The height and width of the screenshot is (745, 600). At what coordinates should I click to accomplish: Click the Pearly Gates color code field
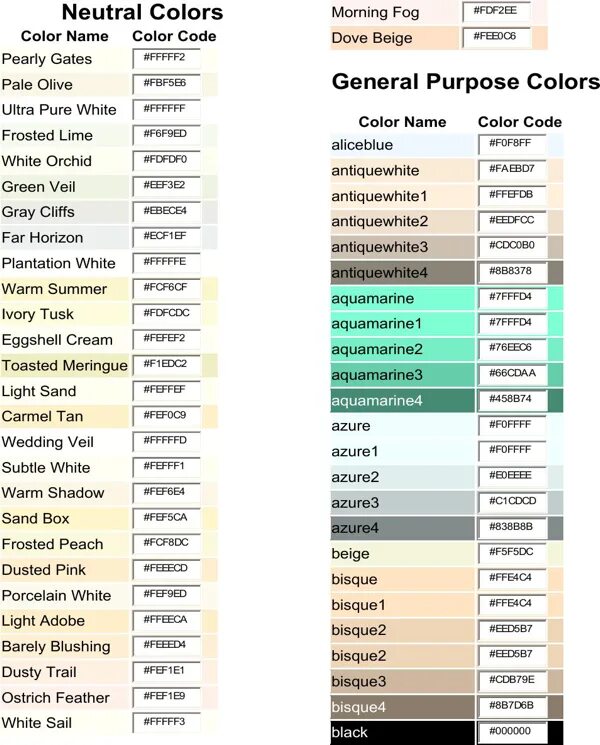[166, 59]
